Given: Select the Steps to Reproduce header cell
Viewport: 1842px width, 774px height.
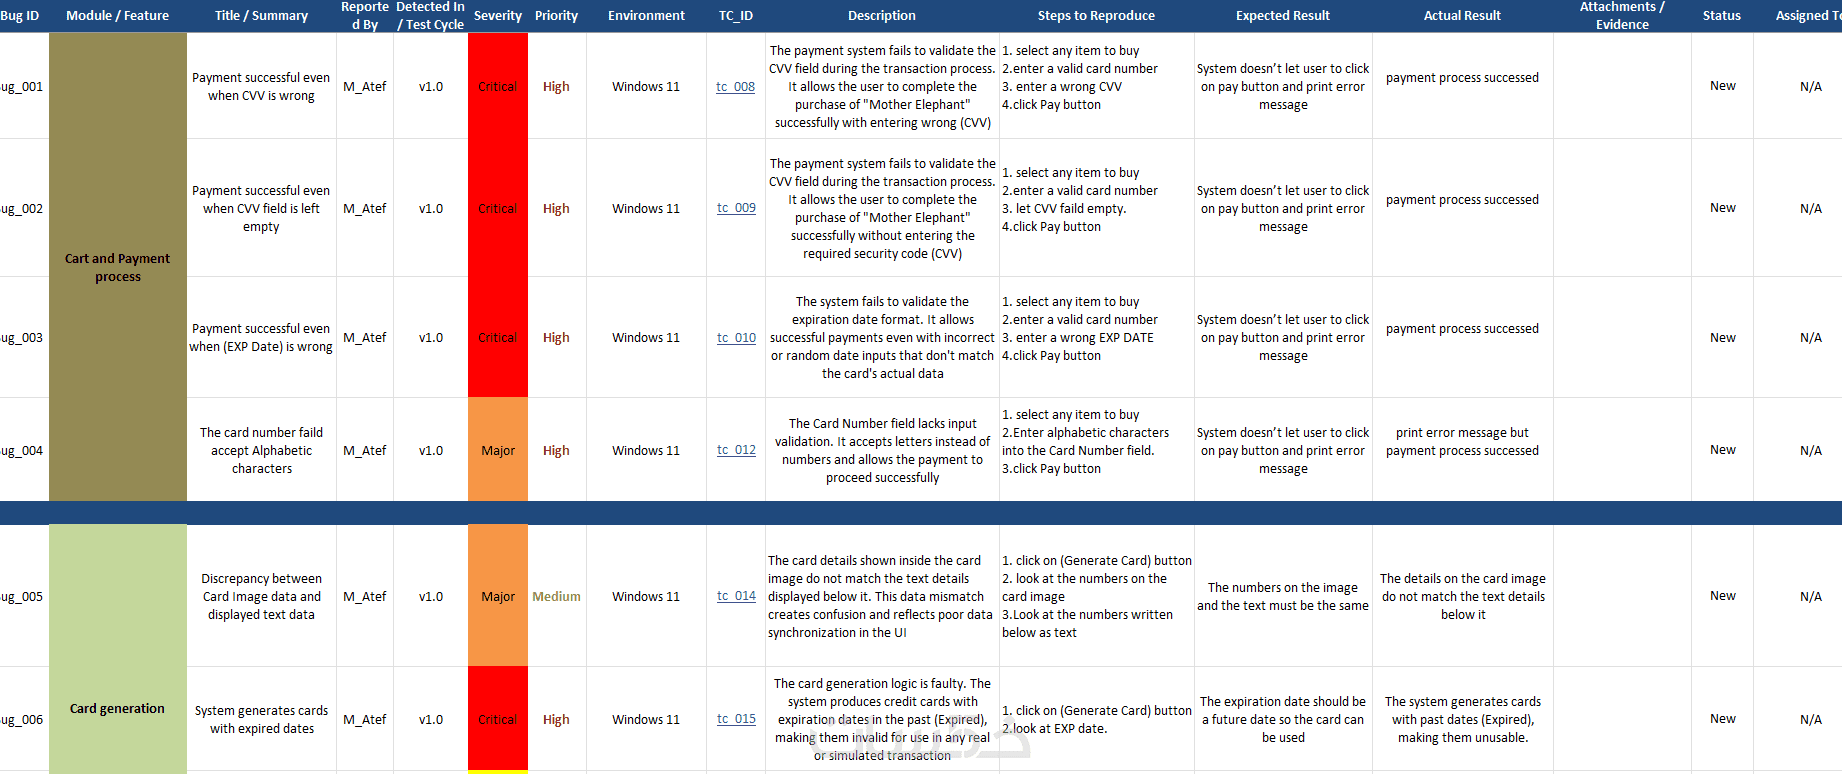Looking at the screenshot, I should pos(1096,16).
